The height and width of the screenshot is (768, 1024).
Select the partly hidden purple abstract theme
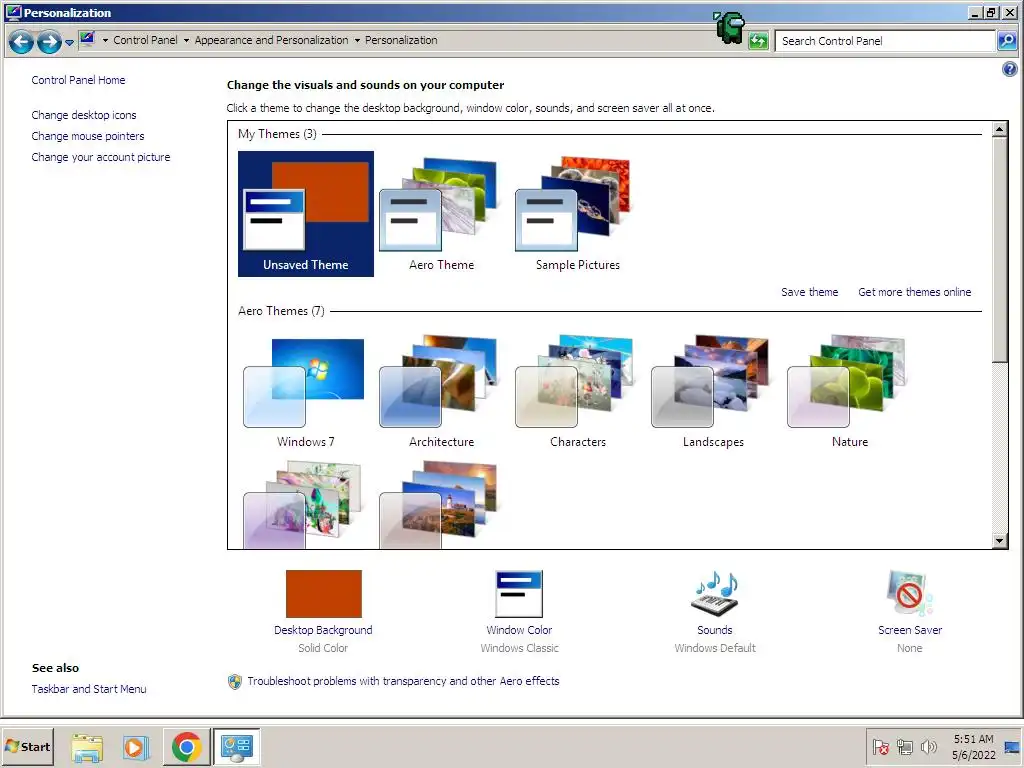click(x=302, y=504)
